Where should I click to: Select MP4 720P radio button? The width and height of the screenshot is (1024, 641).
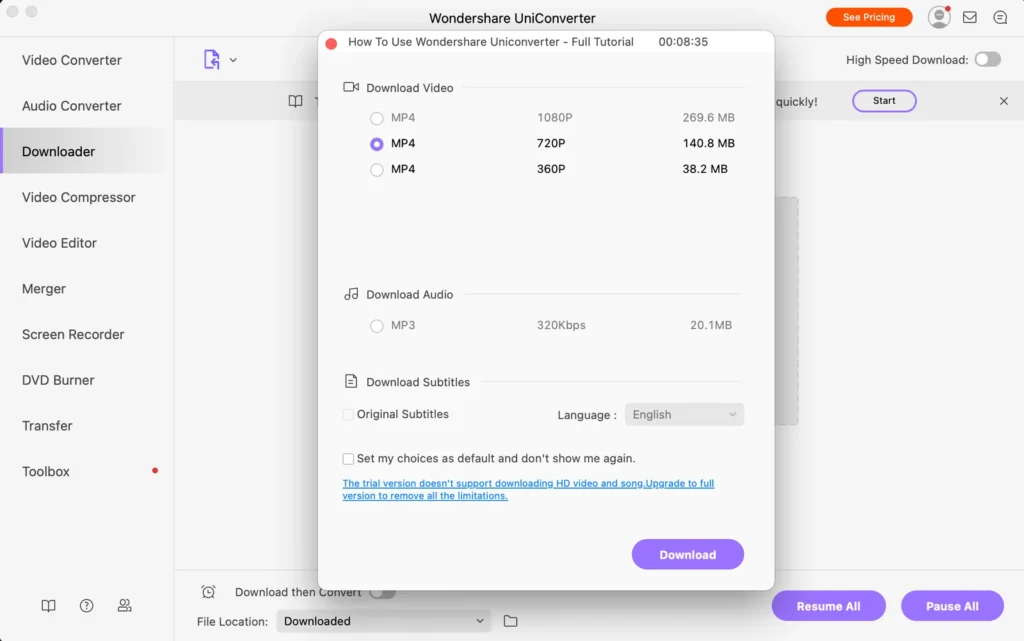click(376, 144)
